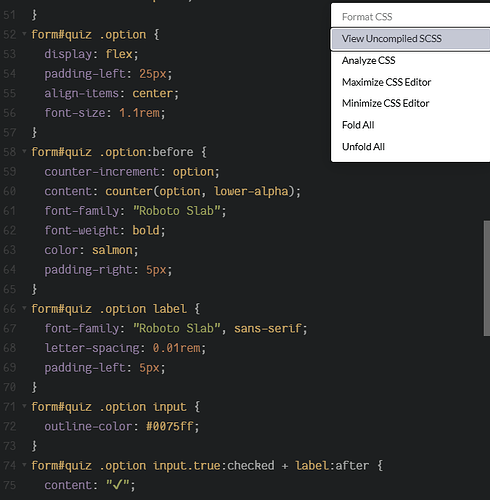Click the closing brace on line 57
This screenshot has width=490, height=500.
pyautogui.click(x=34, y=133)
